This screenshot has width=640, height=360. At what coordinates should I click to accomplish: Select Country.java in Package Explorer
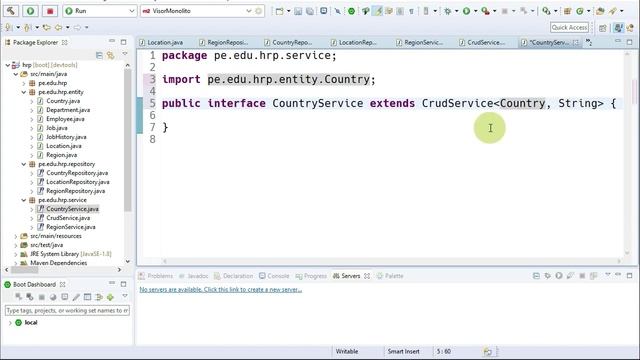63,101
